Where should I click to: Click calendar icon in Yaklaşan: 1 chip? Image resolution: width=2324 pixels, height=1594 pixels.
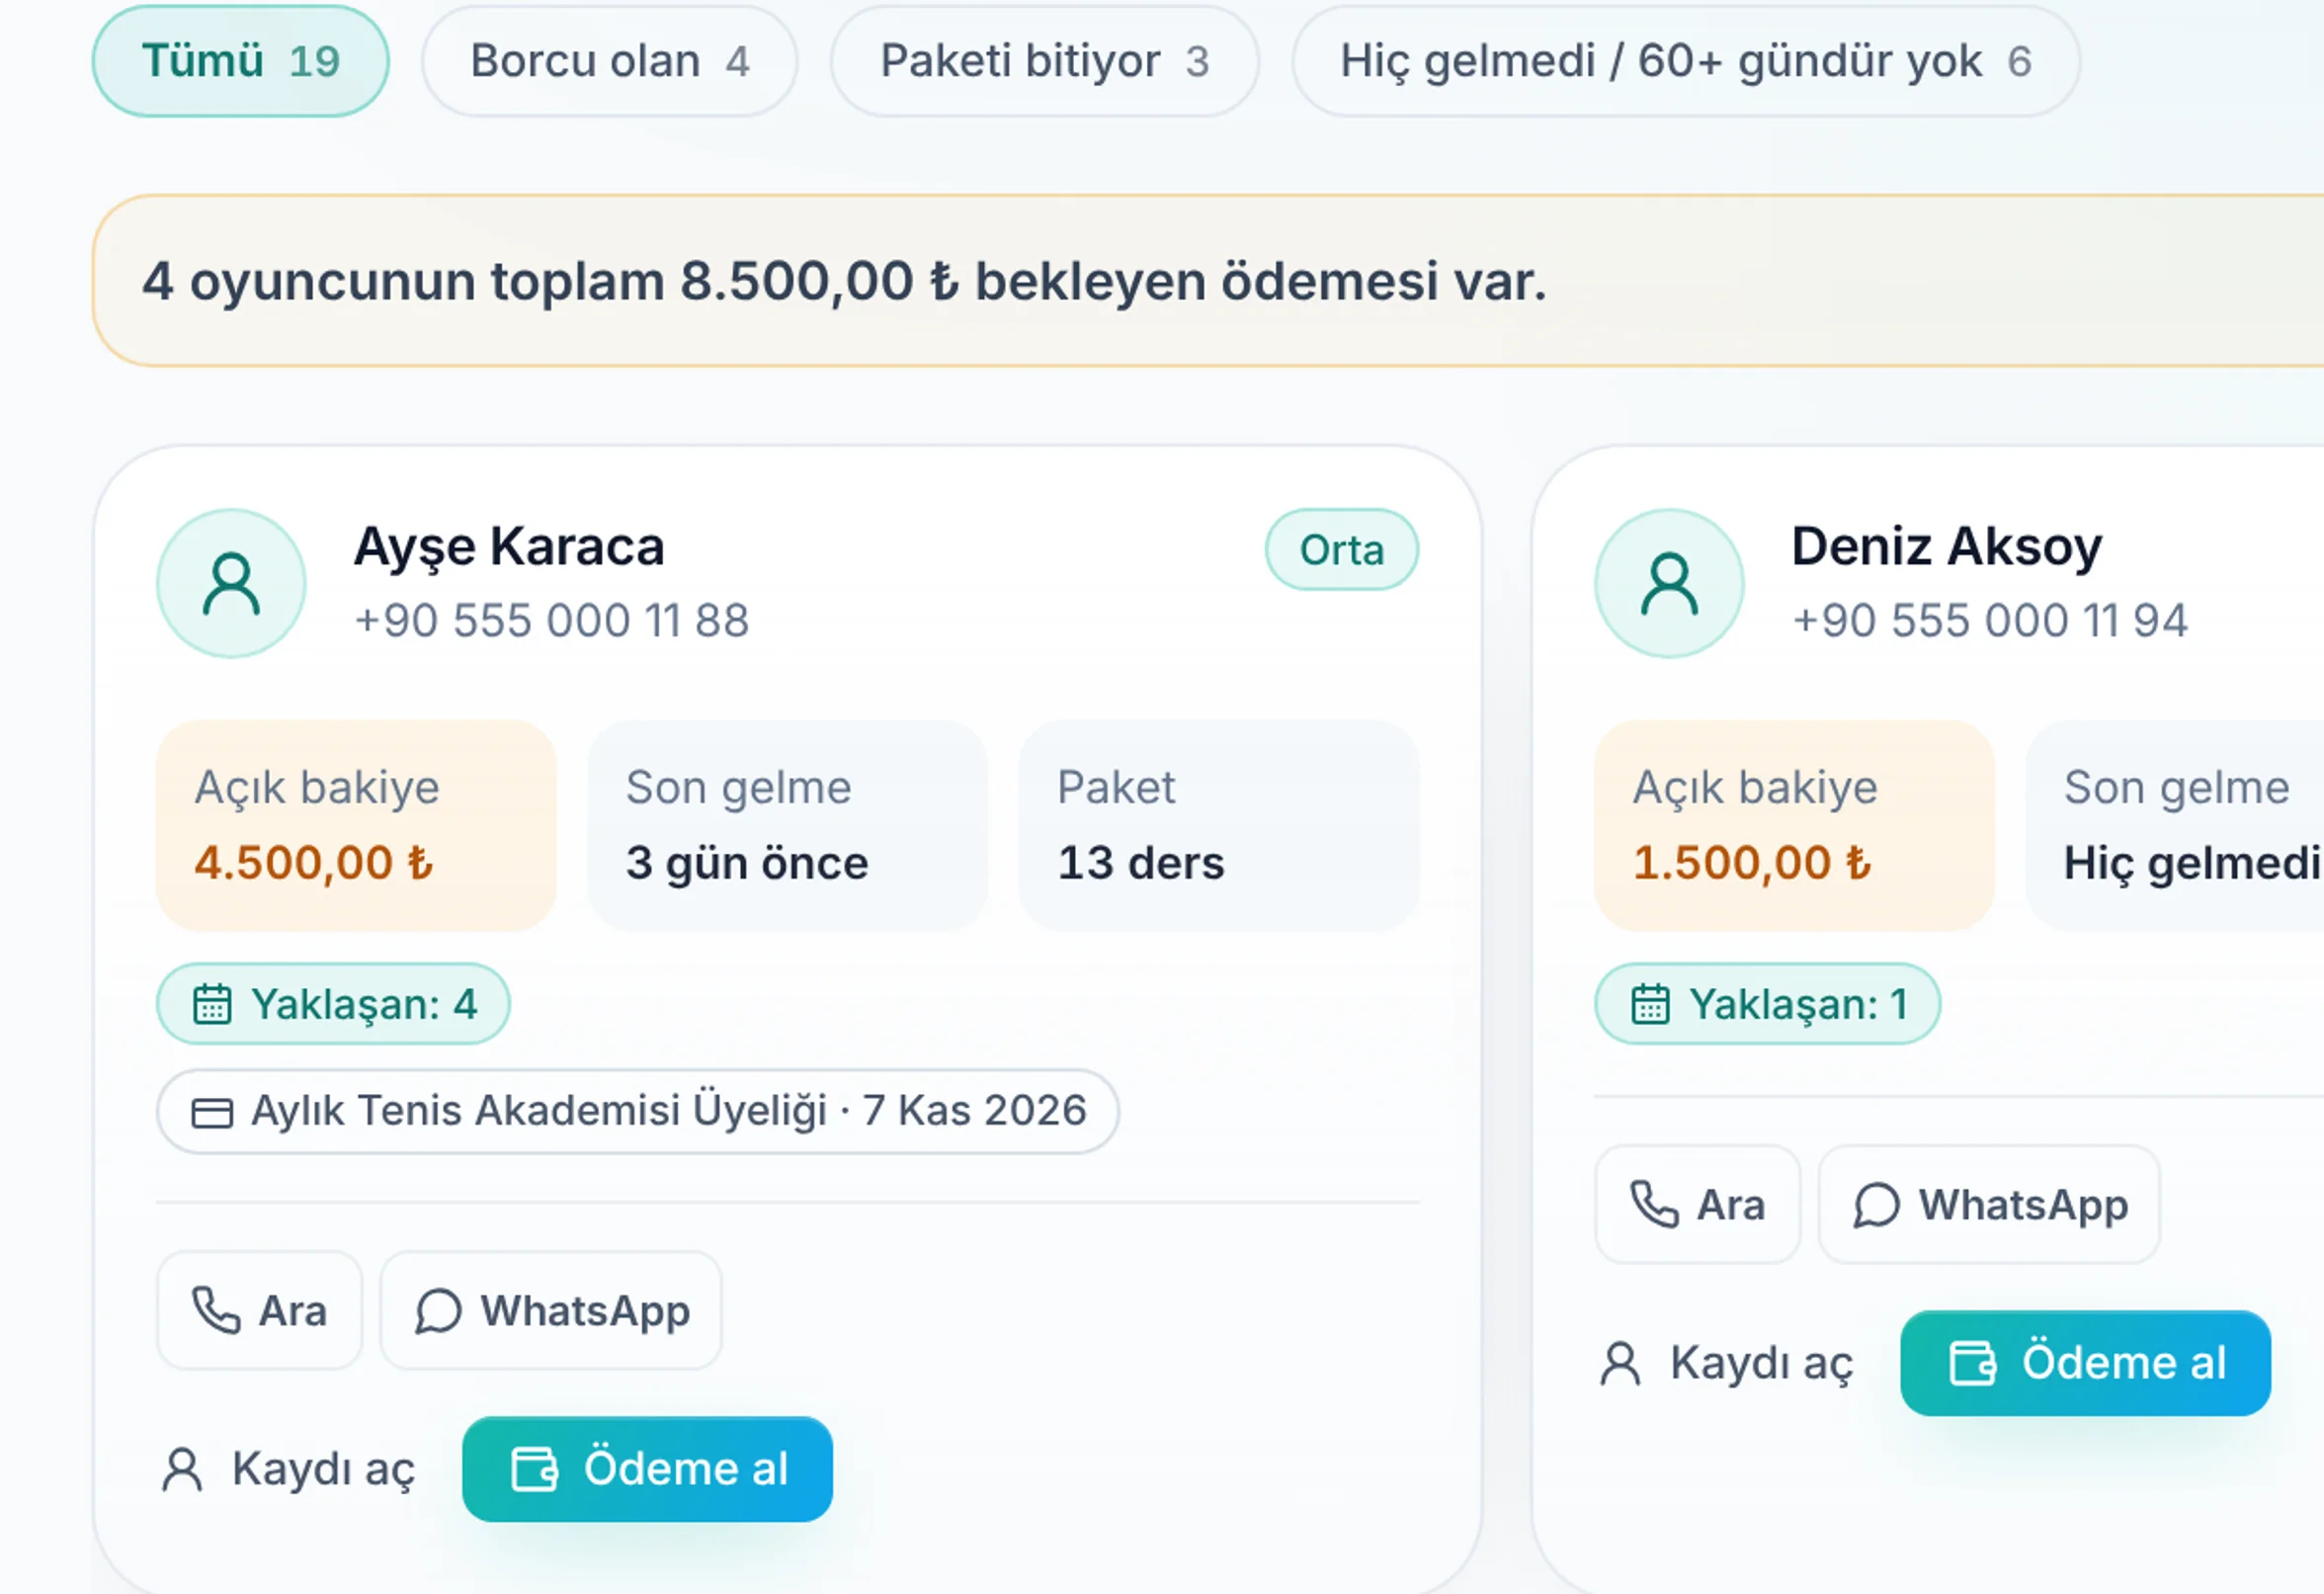(x=1650, y=1004)
